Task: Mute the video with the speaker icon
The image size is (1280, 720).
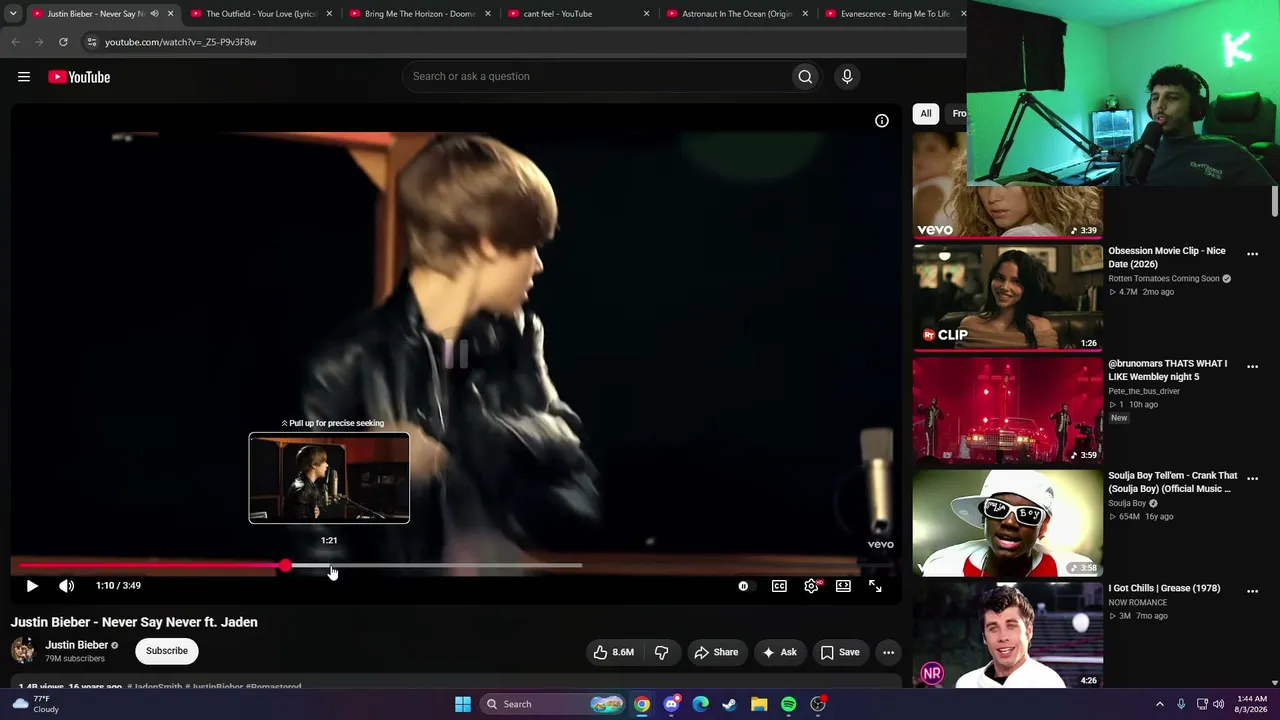Action: [66, 586]
